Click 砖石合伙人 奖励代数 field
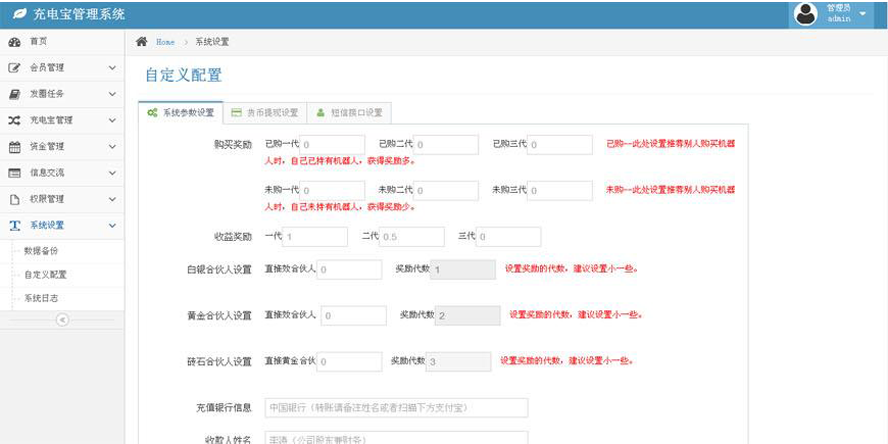This screenshot has height=444, width=888. 458,361
